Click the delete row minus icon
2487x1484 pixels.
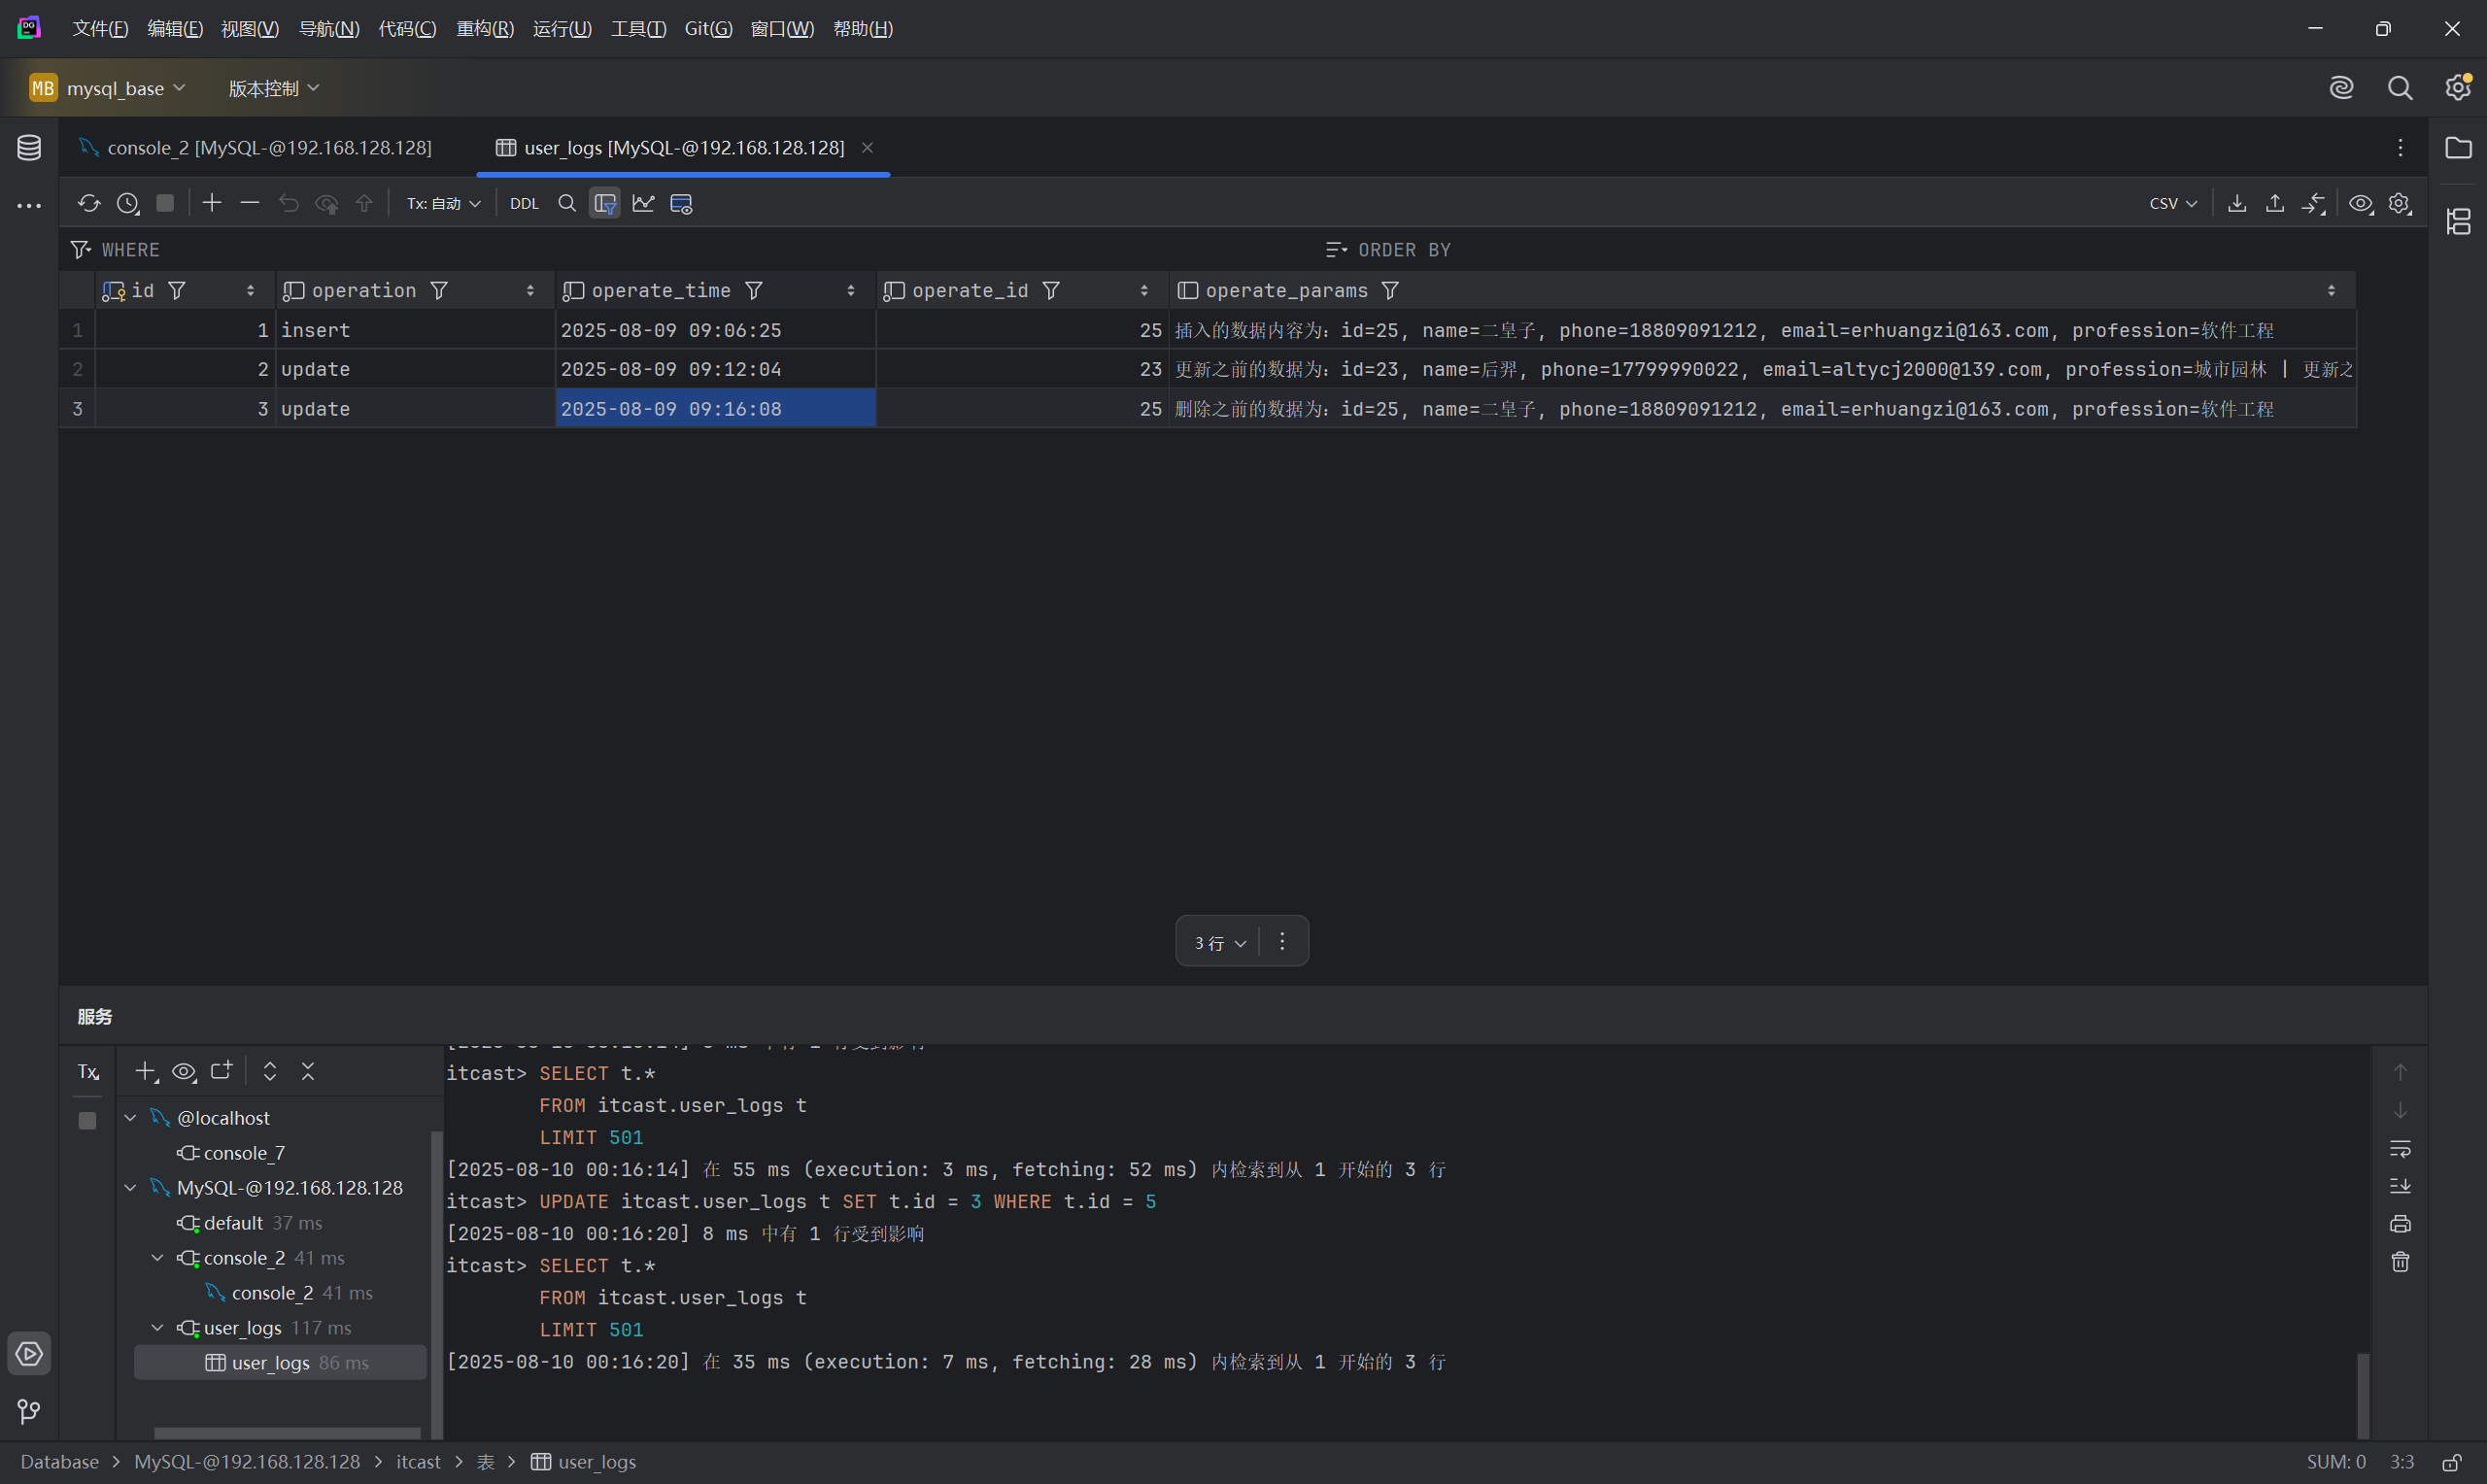(x=250, y=203)
